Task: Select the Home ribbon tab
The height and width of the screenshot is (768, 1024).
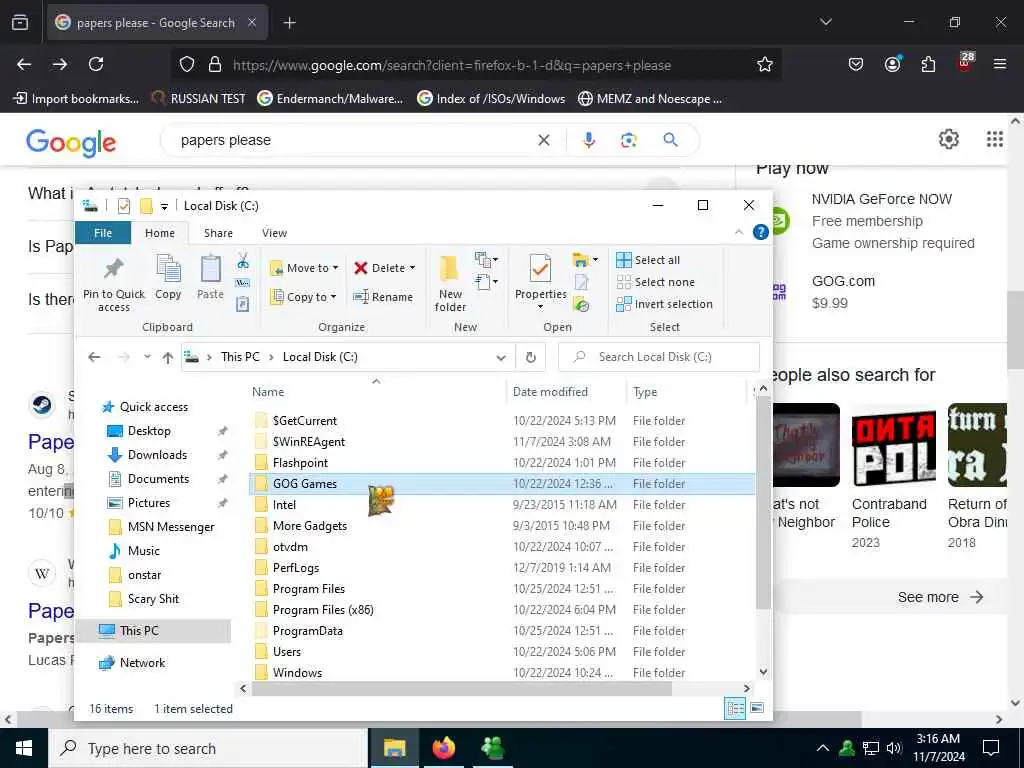Action: (160, 233)
